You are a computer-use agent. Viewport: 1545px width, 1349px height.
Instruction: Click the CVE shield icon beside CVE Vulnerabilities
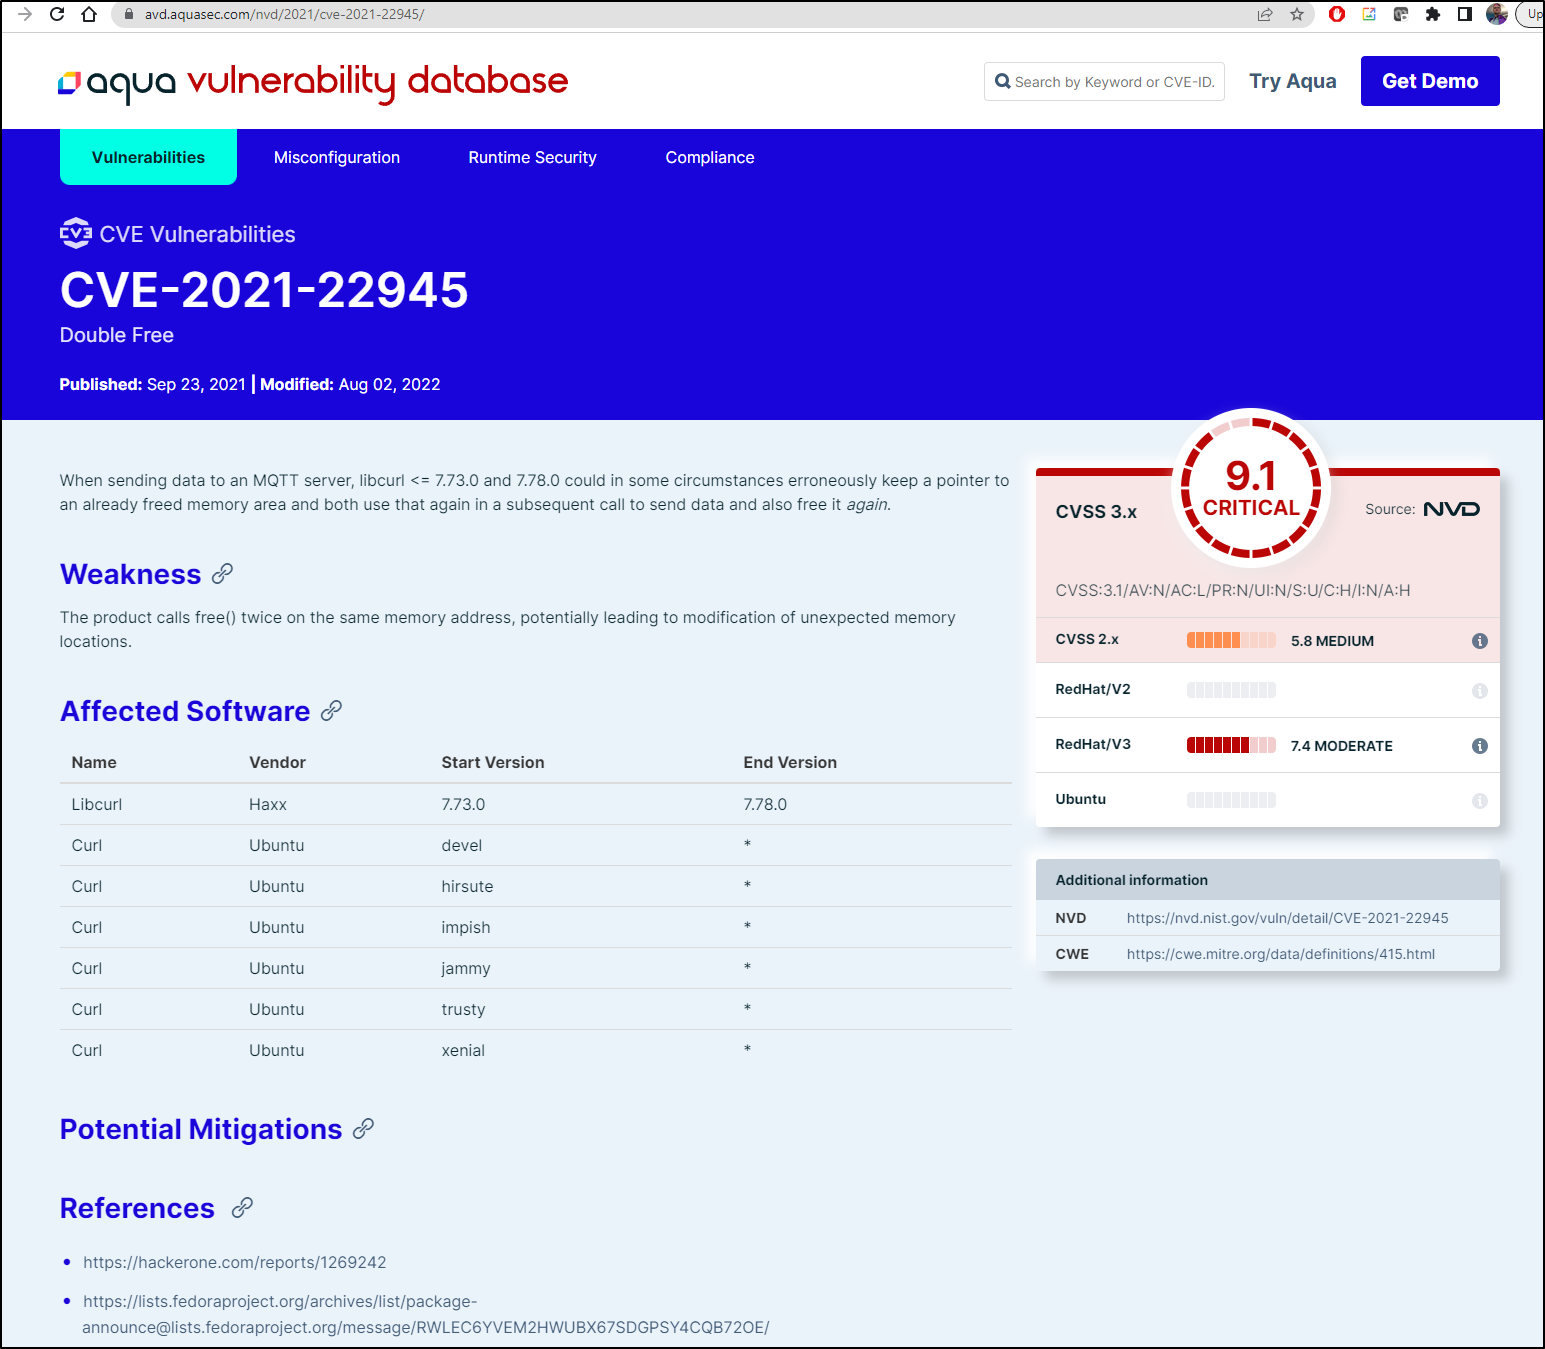coord(75,233)
